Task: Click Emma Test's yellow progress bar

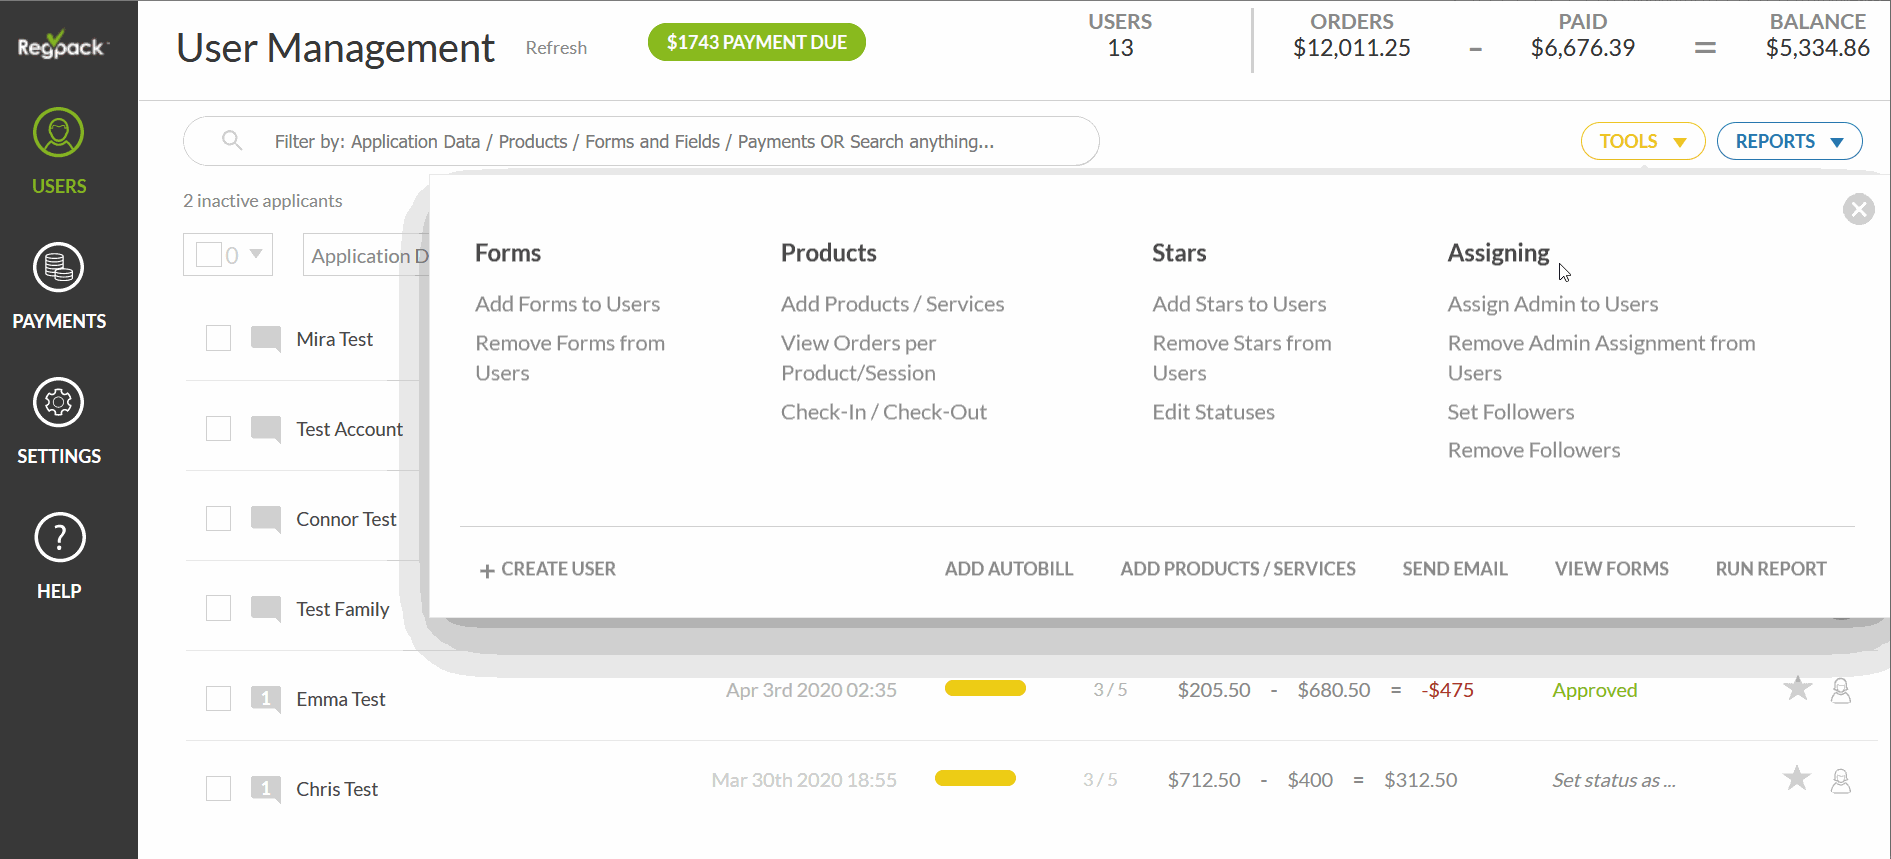Action: pos(985,688)
